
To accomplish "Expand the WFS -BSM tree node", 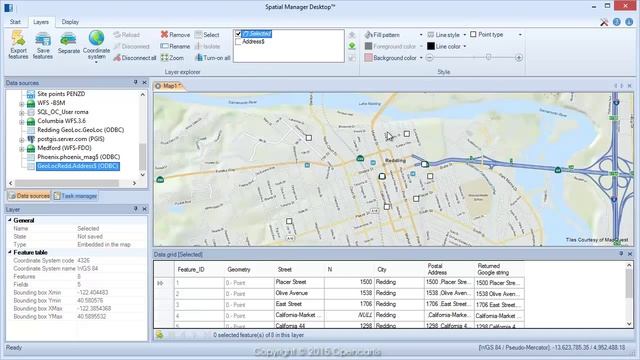I will pos(22,104).
